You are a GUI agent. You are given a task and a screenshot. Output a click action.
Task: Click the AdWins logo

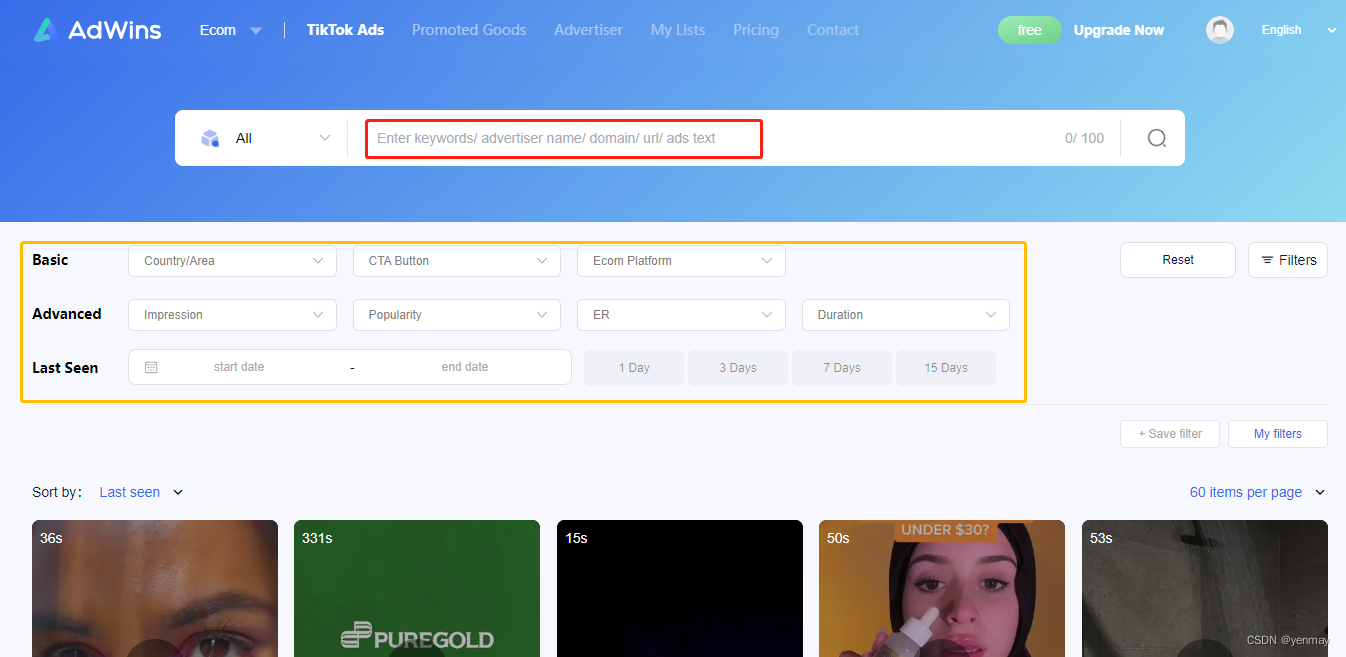point(97,30)
